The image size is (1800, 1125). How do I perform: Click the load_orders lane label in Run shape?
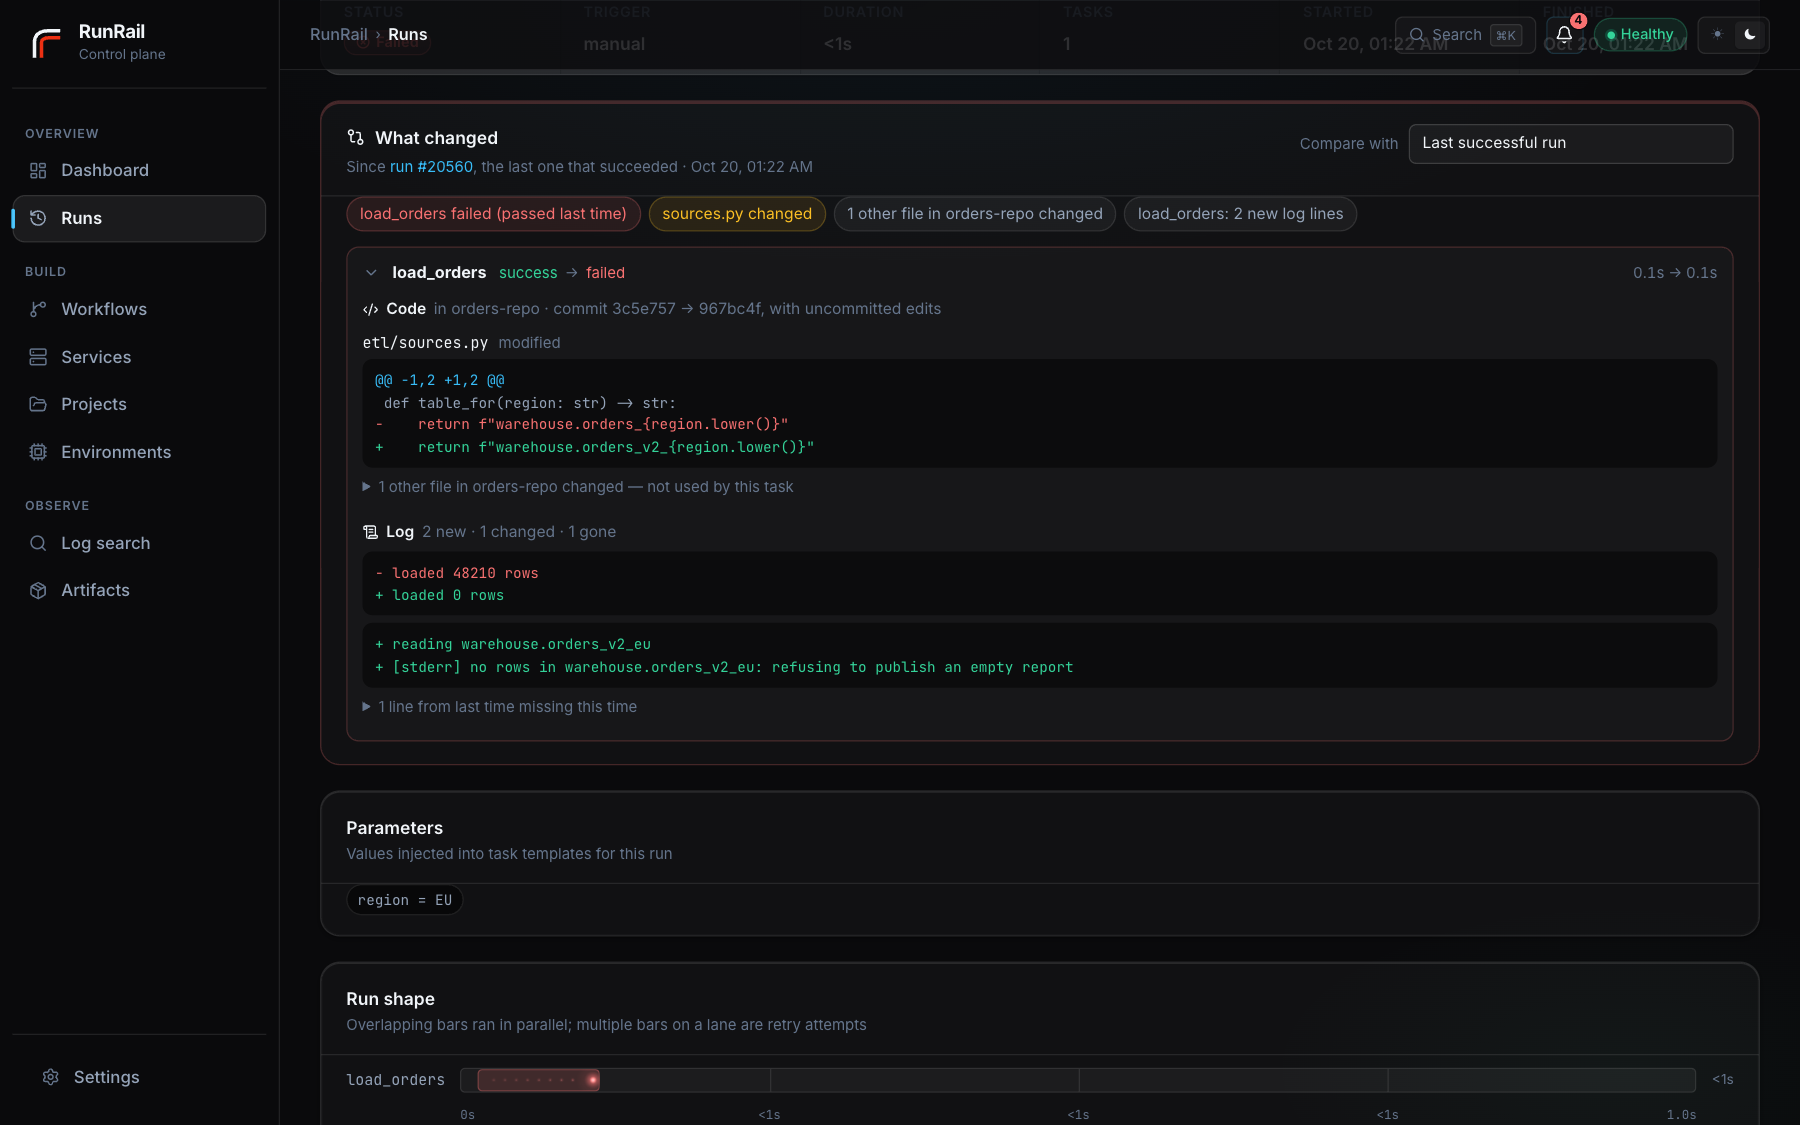(x=395, y=1080)
